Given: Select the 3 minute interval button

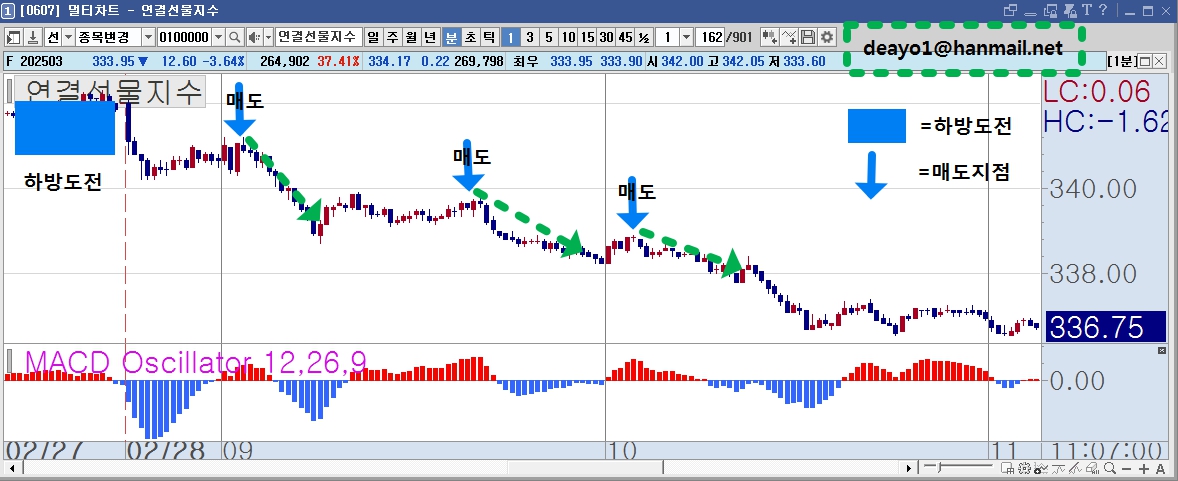Looking at the screenshot, I should point(530,37).
